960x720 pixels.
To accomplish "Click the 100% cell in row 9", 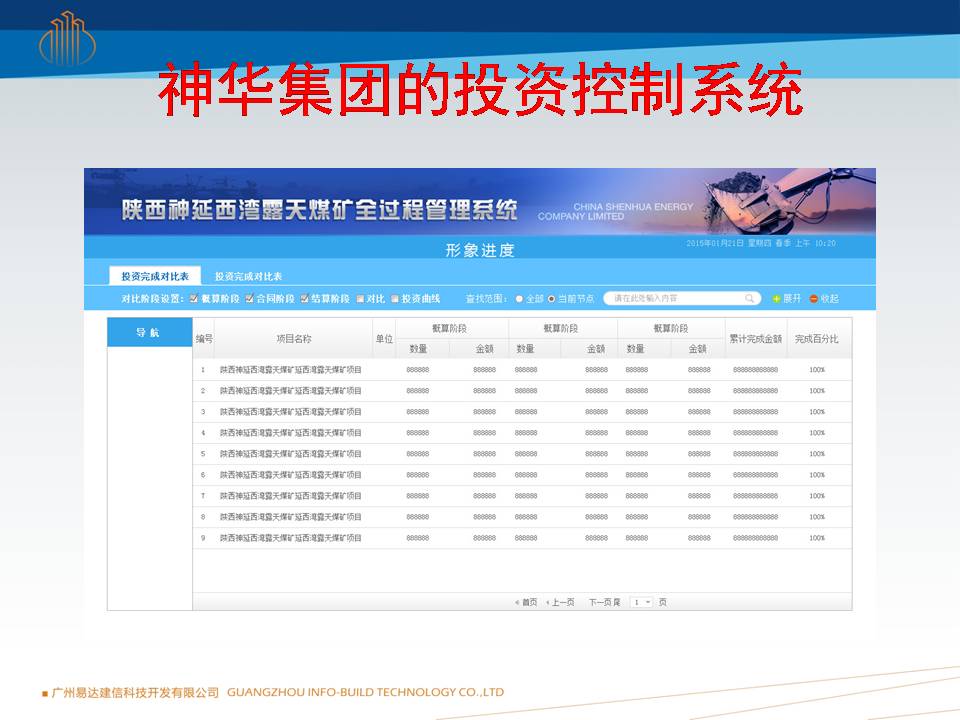I will point(817,538).
